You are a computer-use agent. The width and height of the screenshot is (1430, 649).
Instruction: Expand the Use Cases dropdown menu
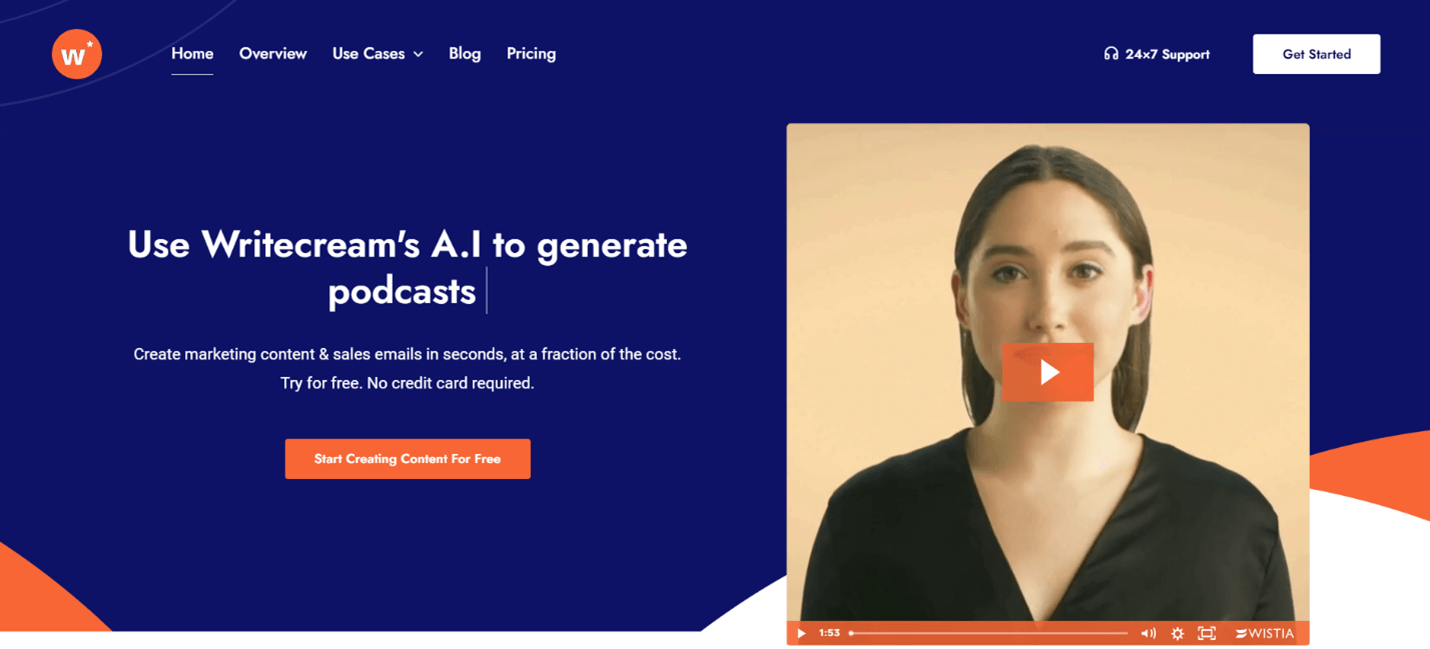click(378, 54)
